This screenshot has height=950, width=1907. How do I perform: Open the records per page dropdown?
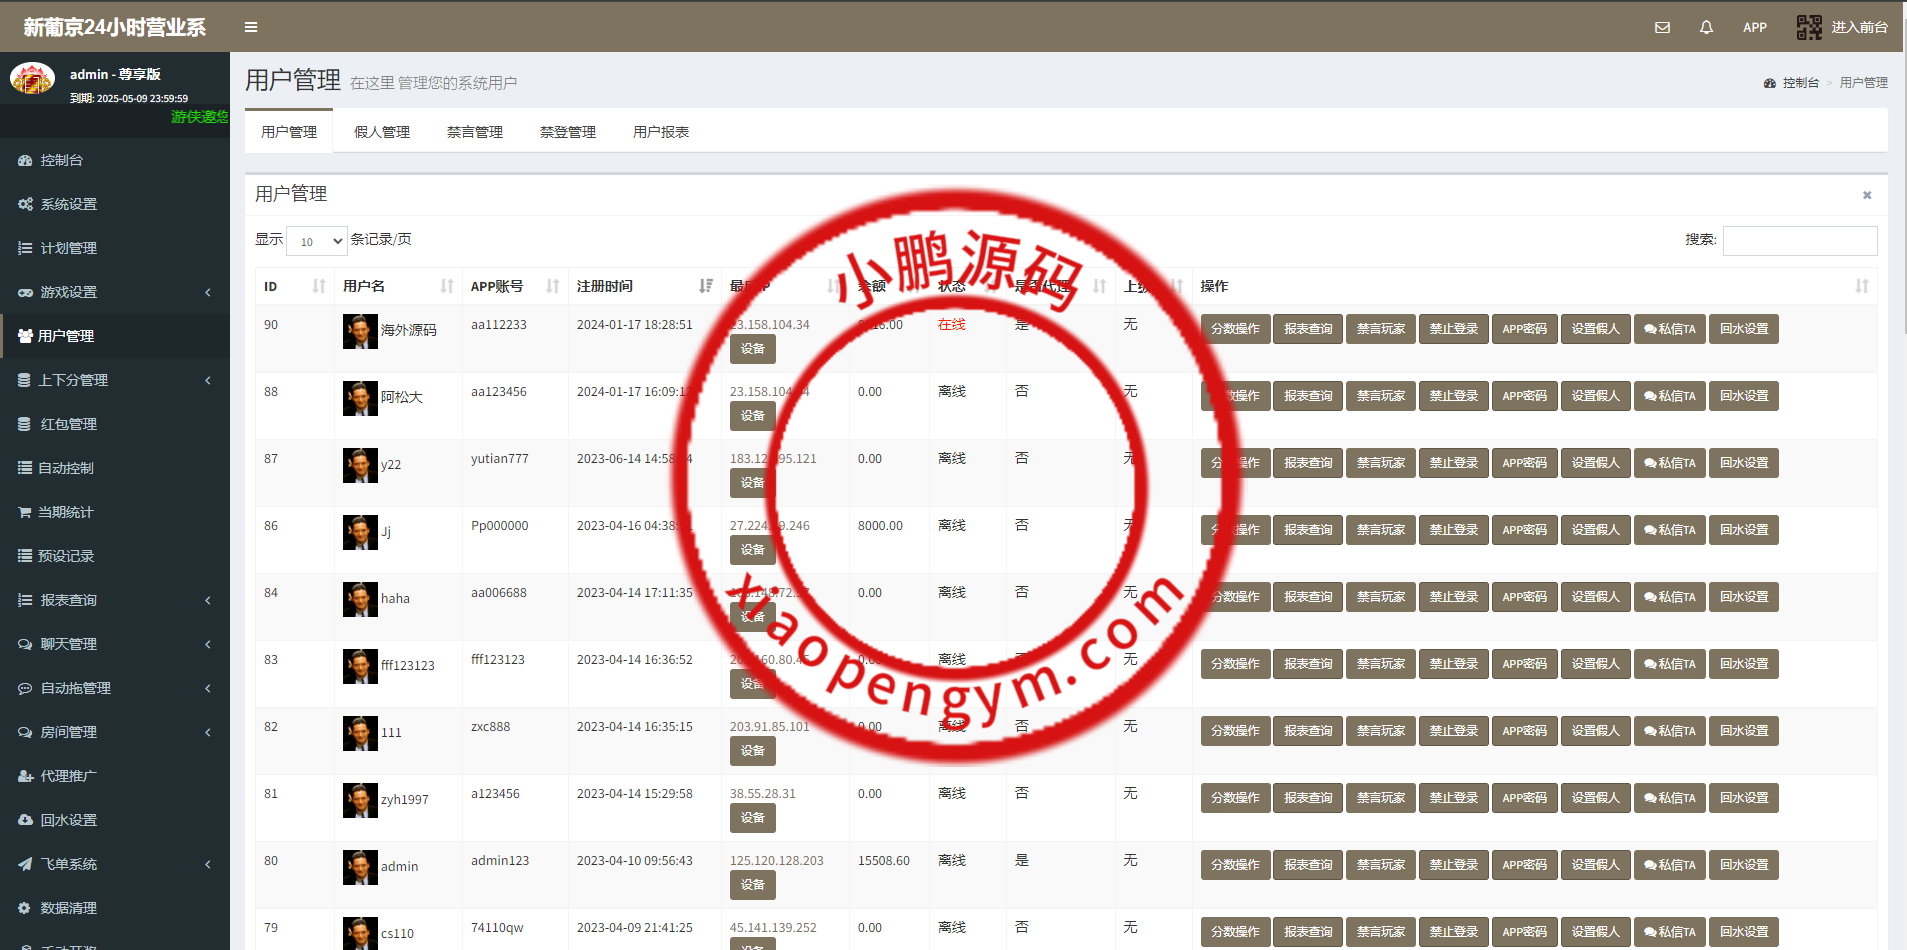point(316,241)
